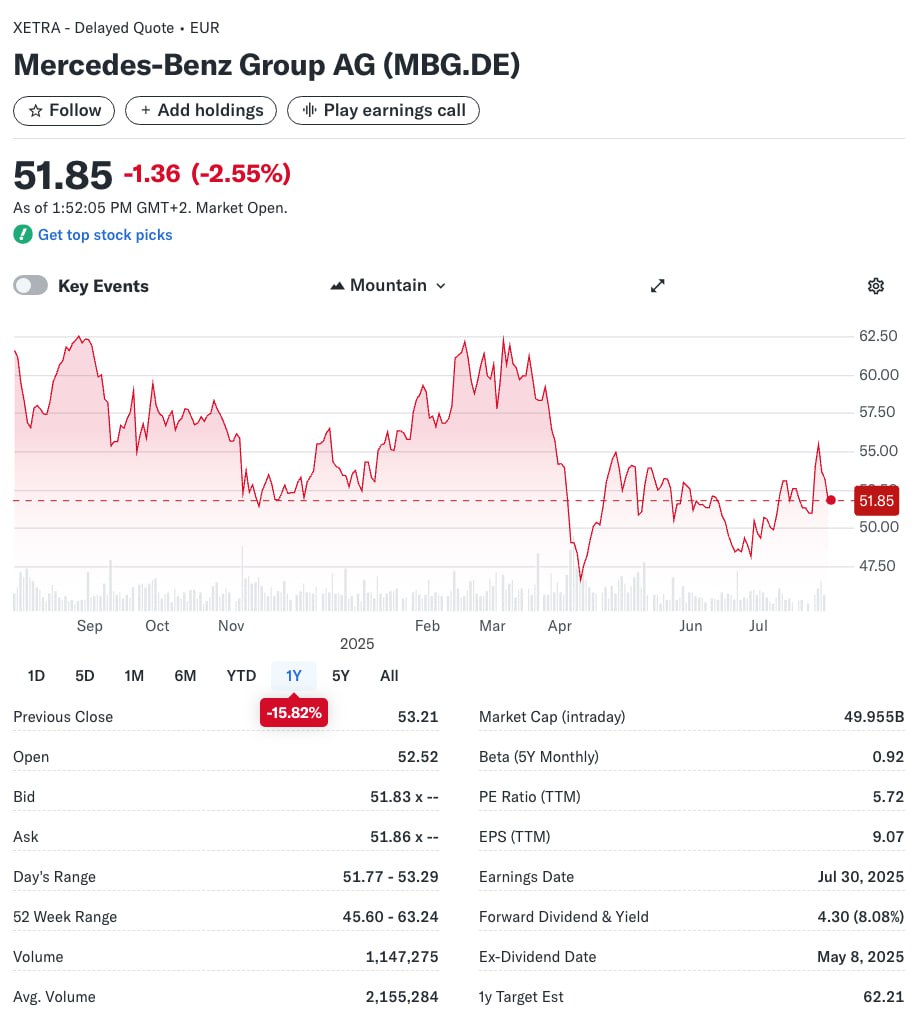Viewport: 923px width, 1027px height.
Task: Click the PE Ratio (TTM) label
Action: [530, 796]
